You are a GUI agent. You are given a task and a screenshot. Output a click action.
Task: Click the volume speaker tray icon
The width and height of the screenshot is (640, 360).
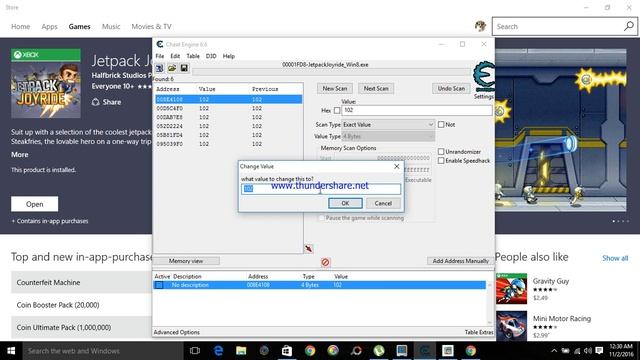coord(588,351)
